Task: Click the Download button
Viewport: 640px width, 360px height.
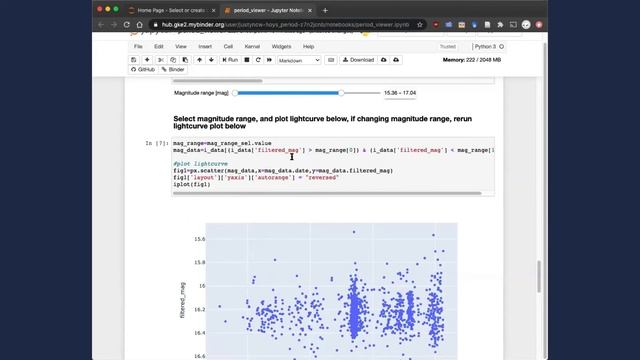Action: (358, 60)
